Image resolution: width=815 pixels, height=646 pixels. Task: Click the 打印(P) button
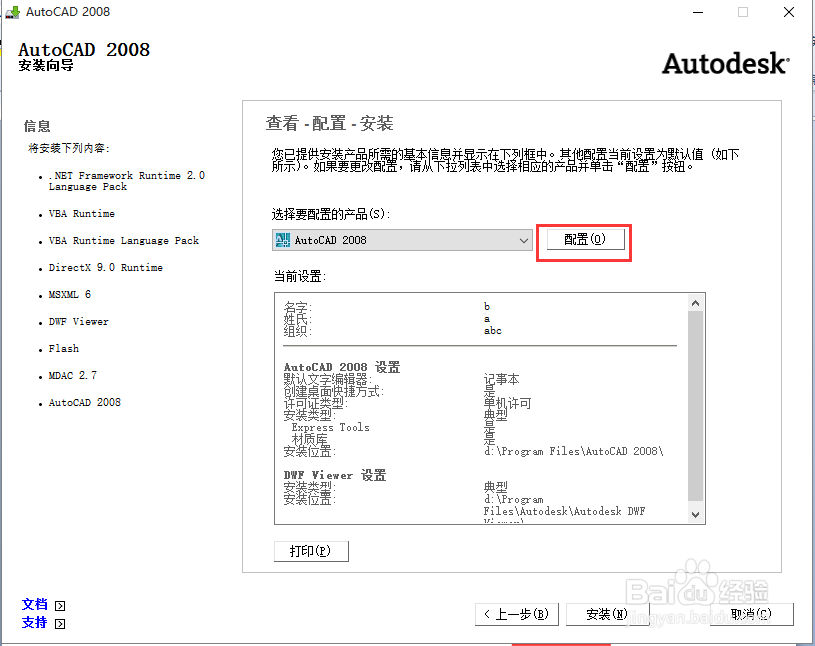click(x=311, y=551)
